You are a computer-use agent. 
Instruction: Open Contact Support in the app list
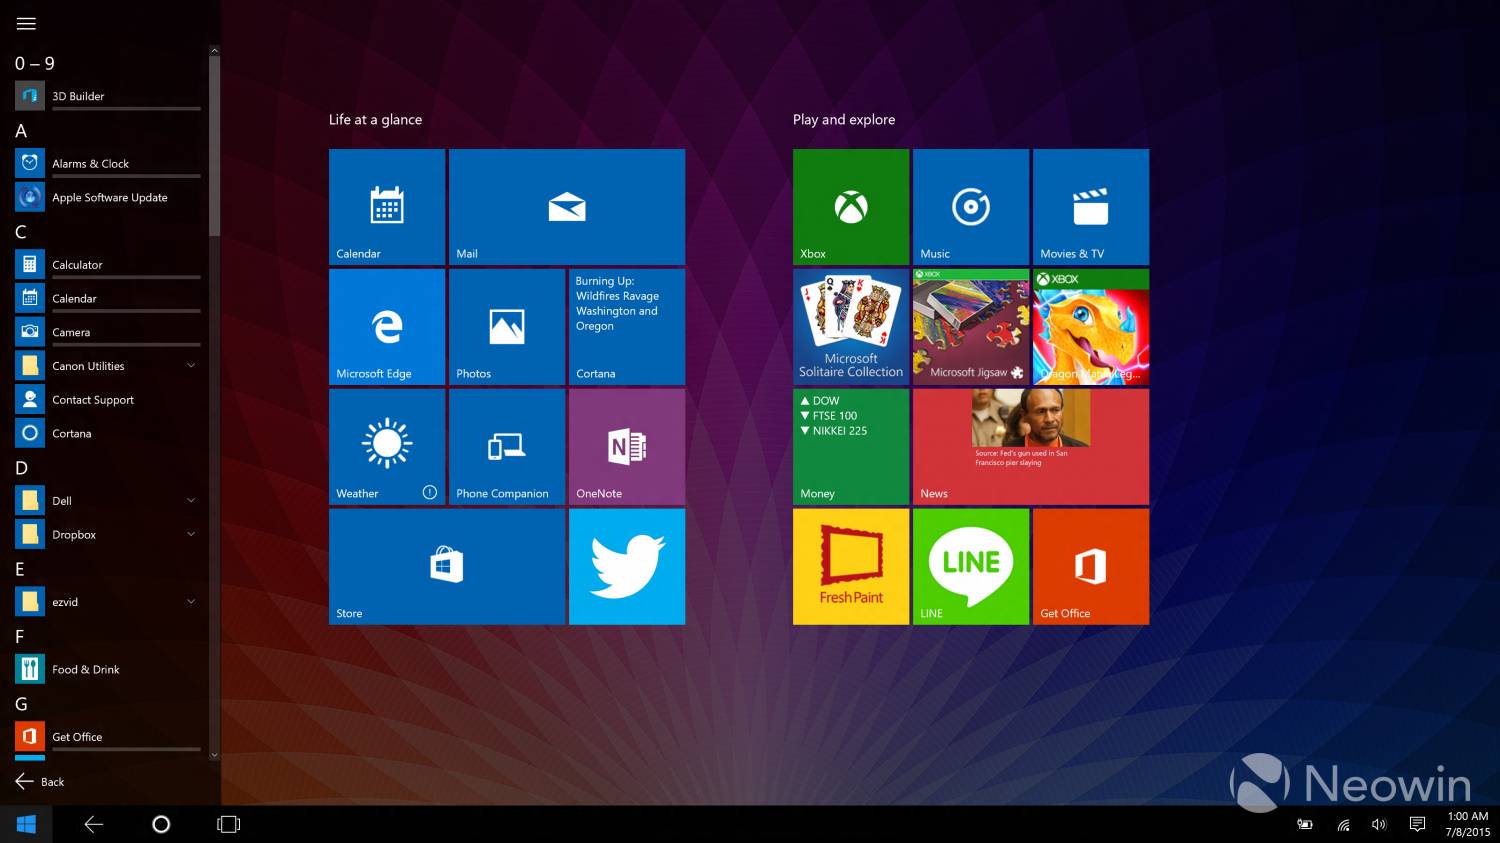point(108,399)
